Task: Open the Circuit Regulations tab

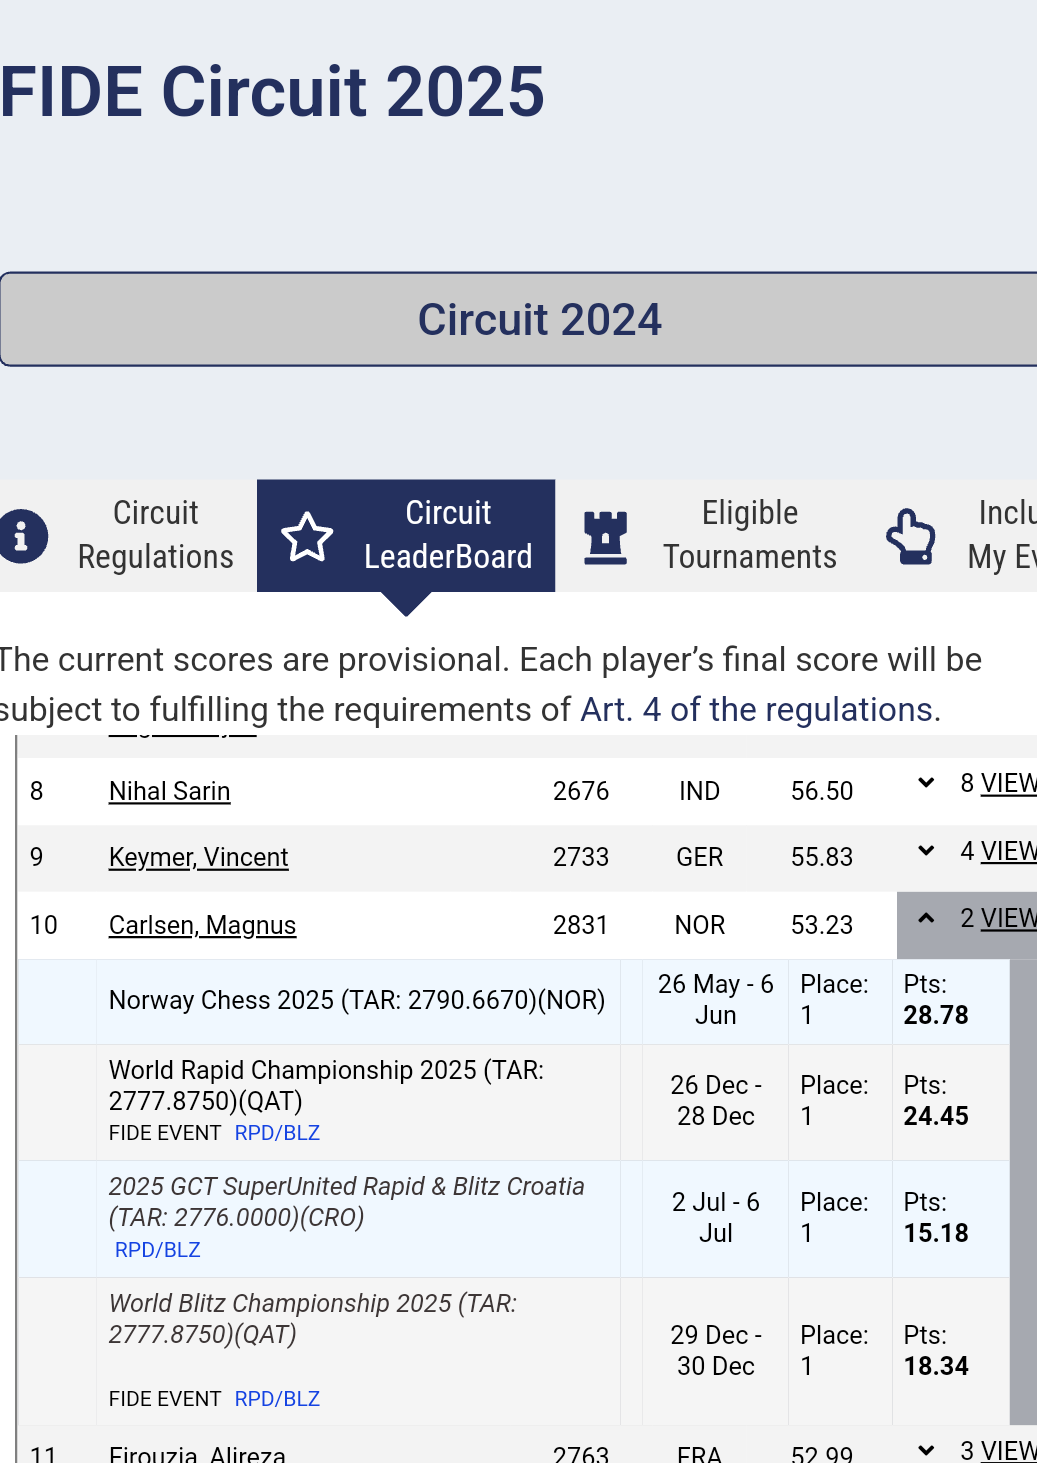Action: [x=155, y=535]
